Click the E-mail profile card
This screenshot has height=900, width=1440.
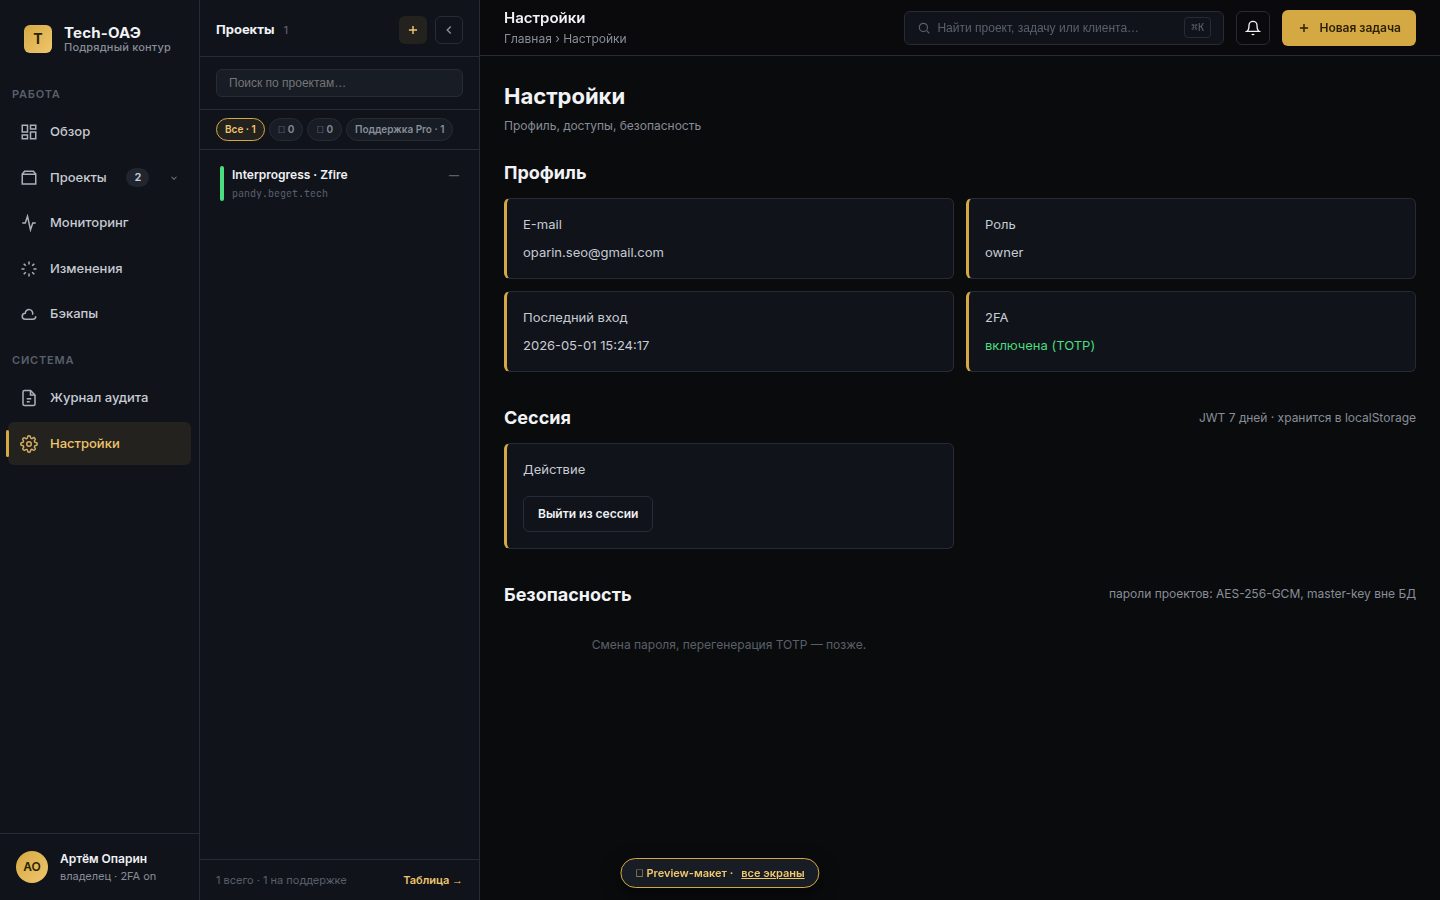[729, 238]
